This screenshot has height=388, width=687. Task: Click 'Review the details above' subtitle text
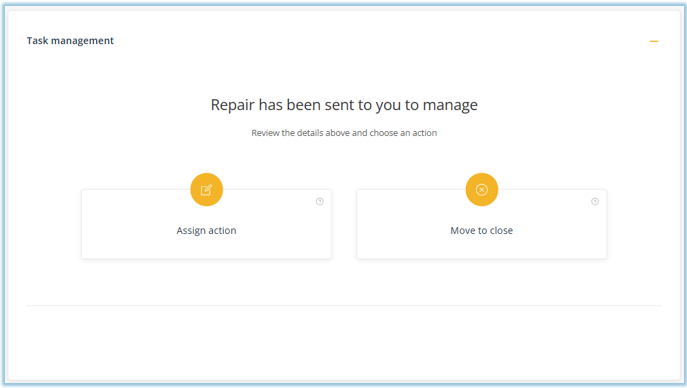point(344,133)
